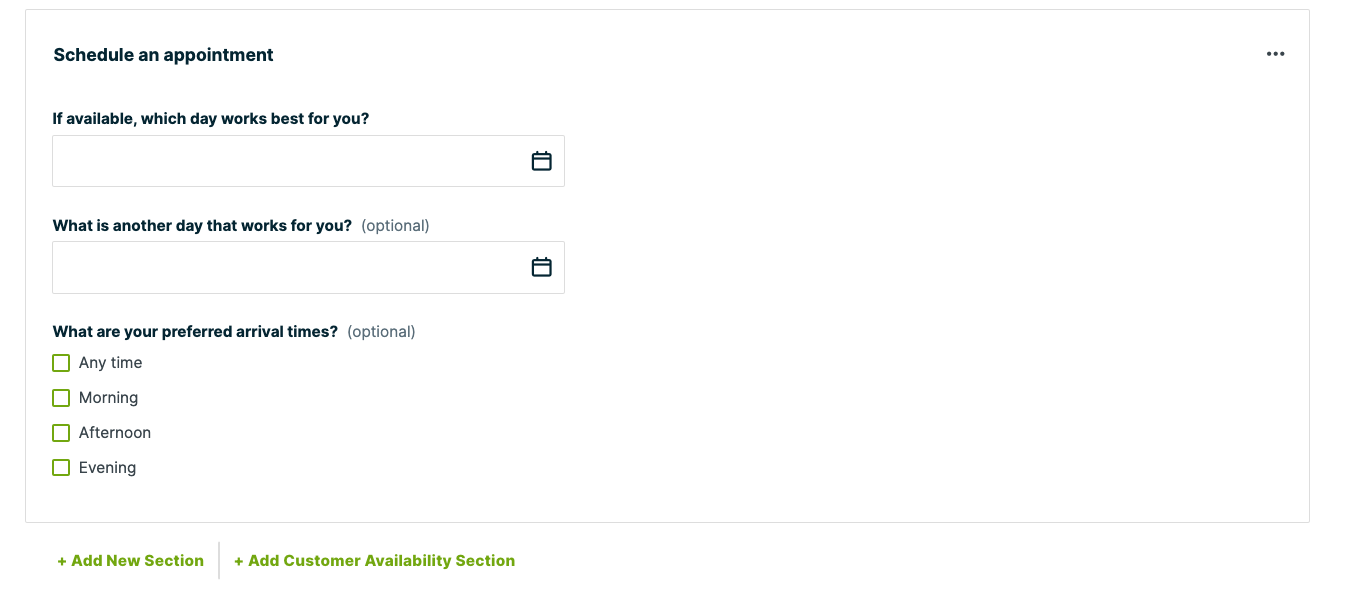Click the "(optional)" label next to the second date question
Image resolution: width=1351 pixels, height=594 pixels.
395,225
